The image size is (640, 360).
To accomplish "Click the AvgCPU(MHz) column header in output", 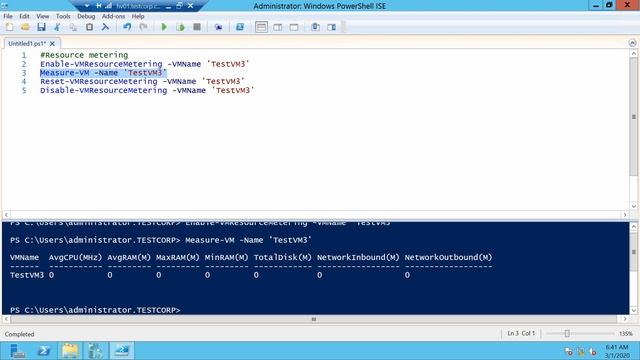I will pyautogui.click(x=75, y=258).
